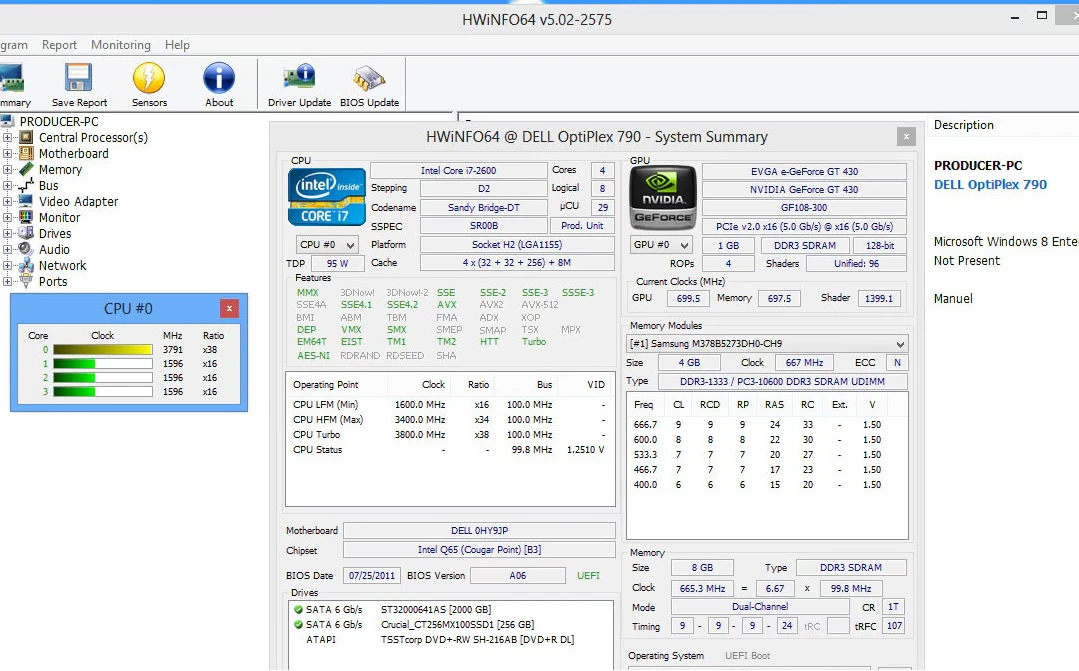
Task: Click the About info icon
Action: tap(219, 80)
